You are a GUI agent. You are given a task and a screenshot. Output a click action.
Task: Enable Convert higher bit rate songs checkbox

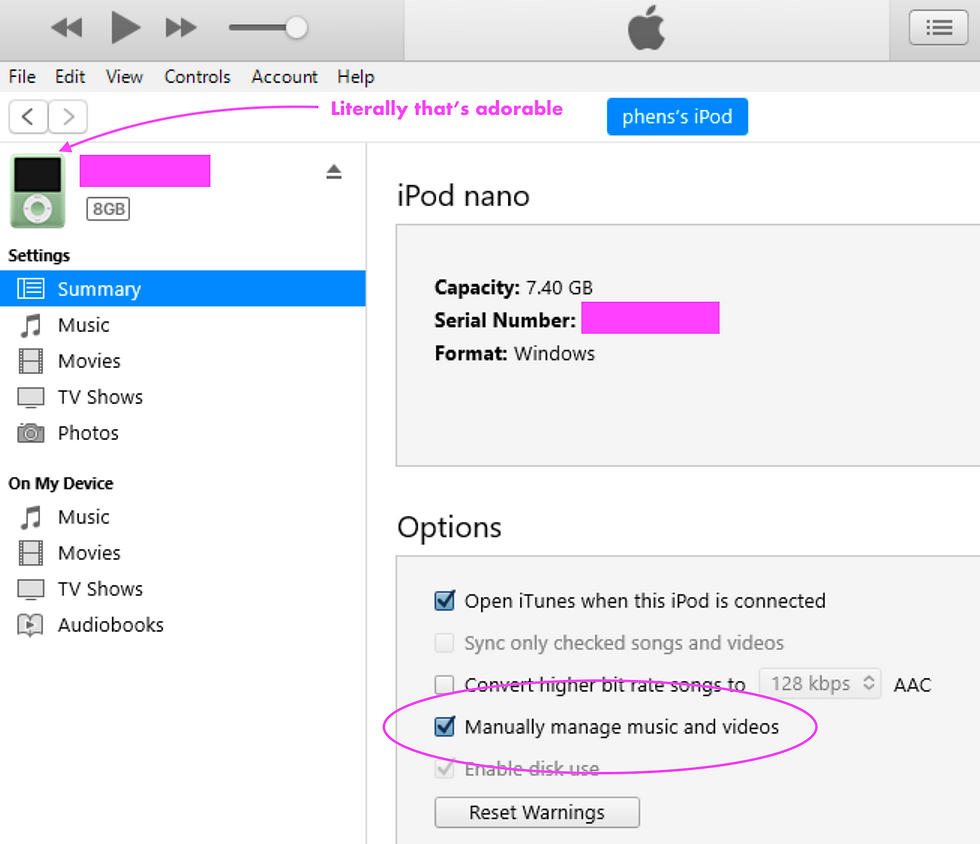click(444, 685)
